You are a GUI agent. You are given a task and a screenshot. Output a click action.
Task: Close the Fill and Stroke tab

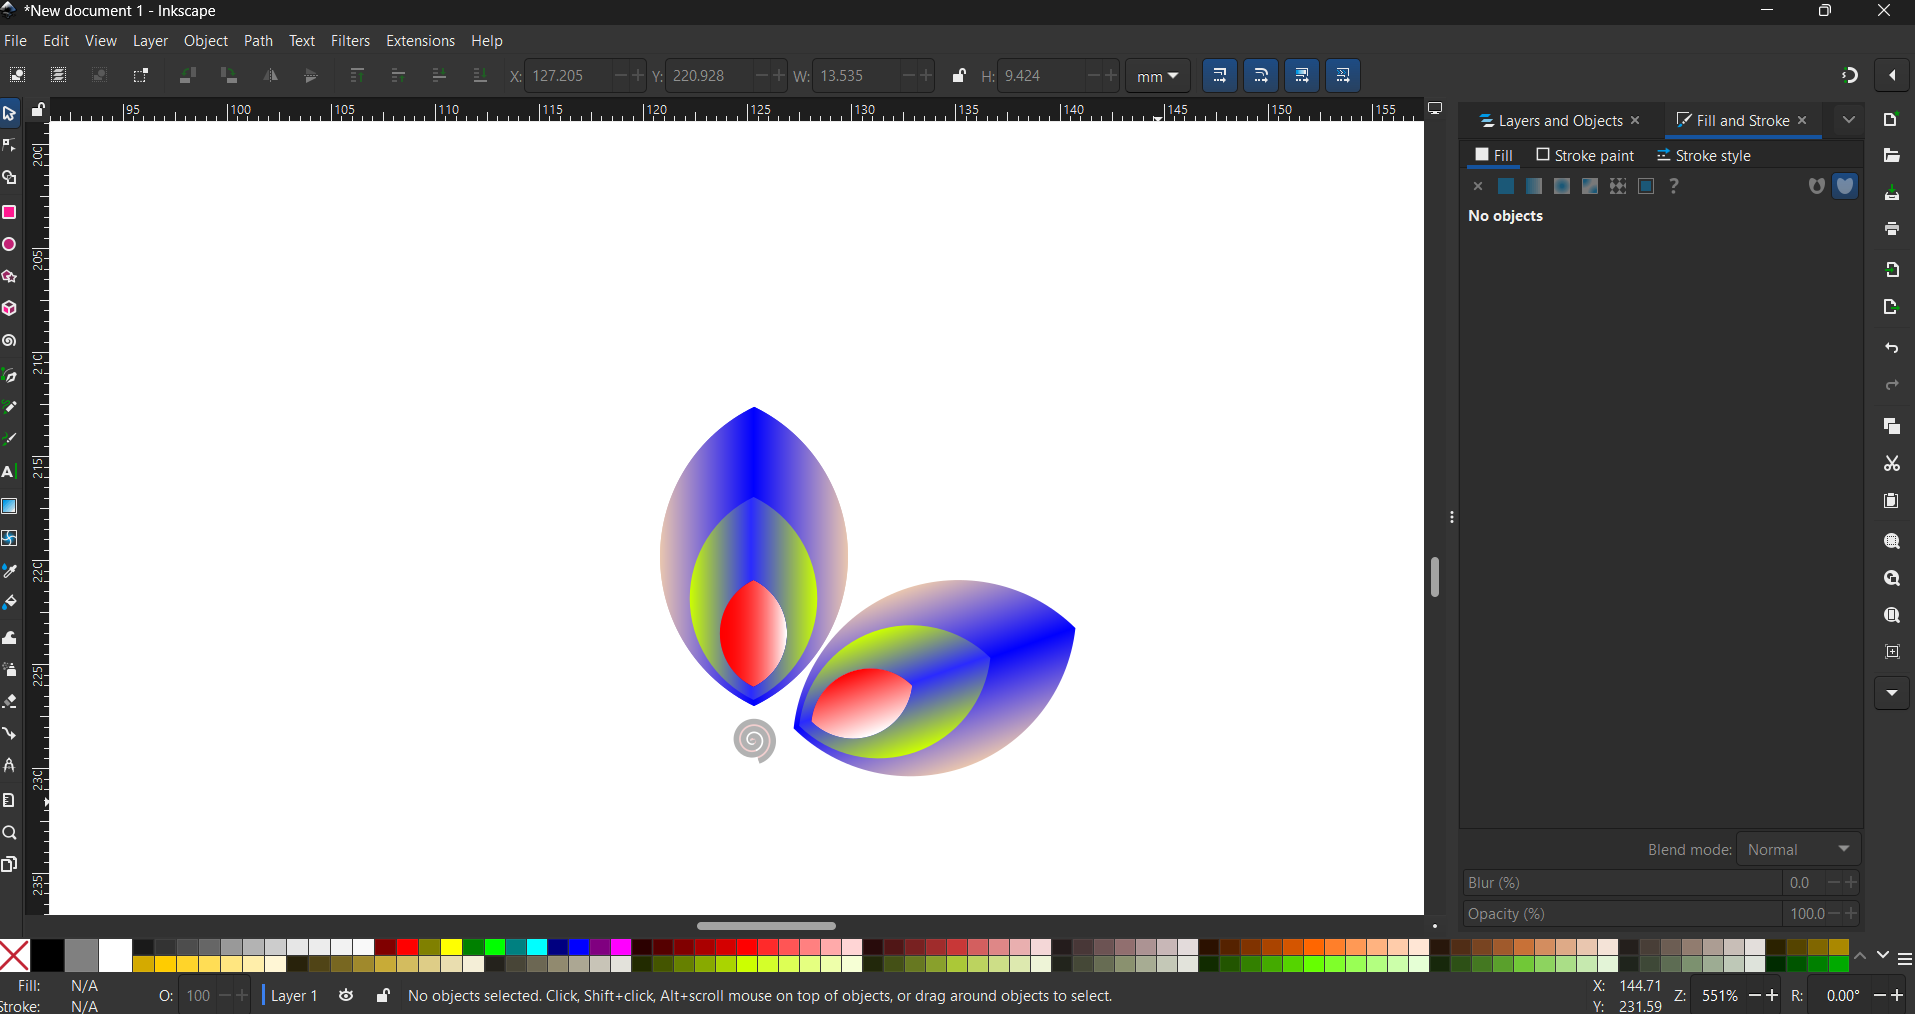(x=1803, y=120)
